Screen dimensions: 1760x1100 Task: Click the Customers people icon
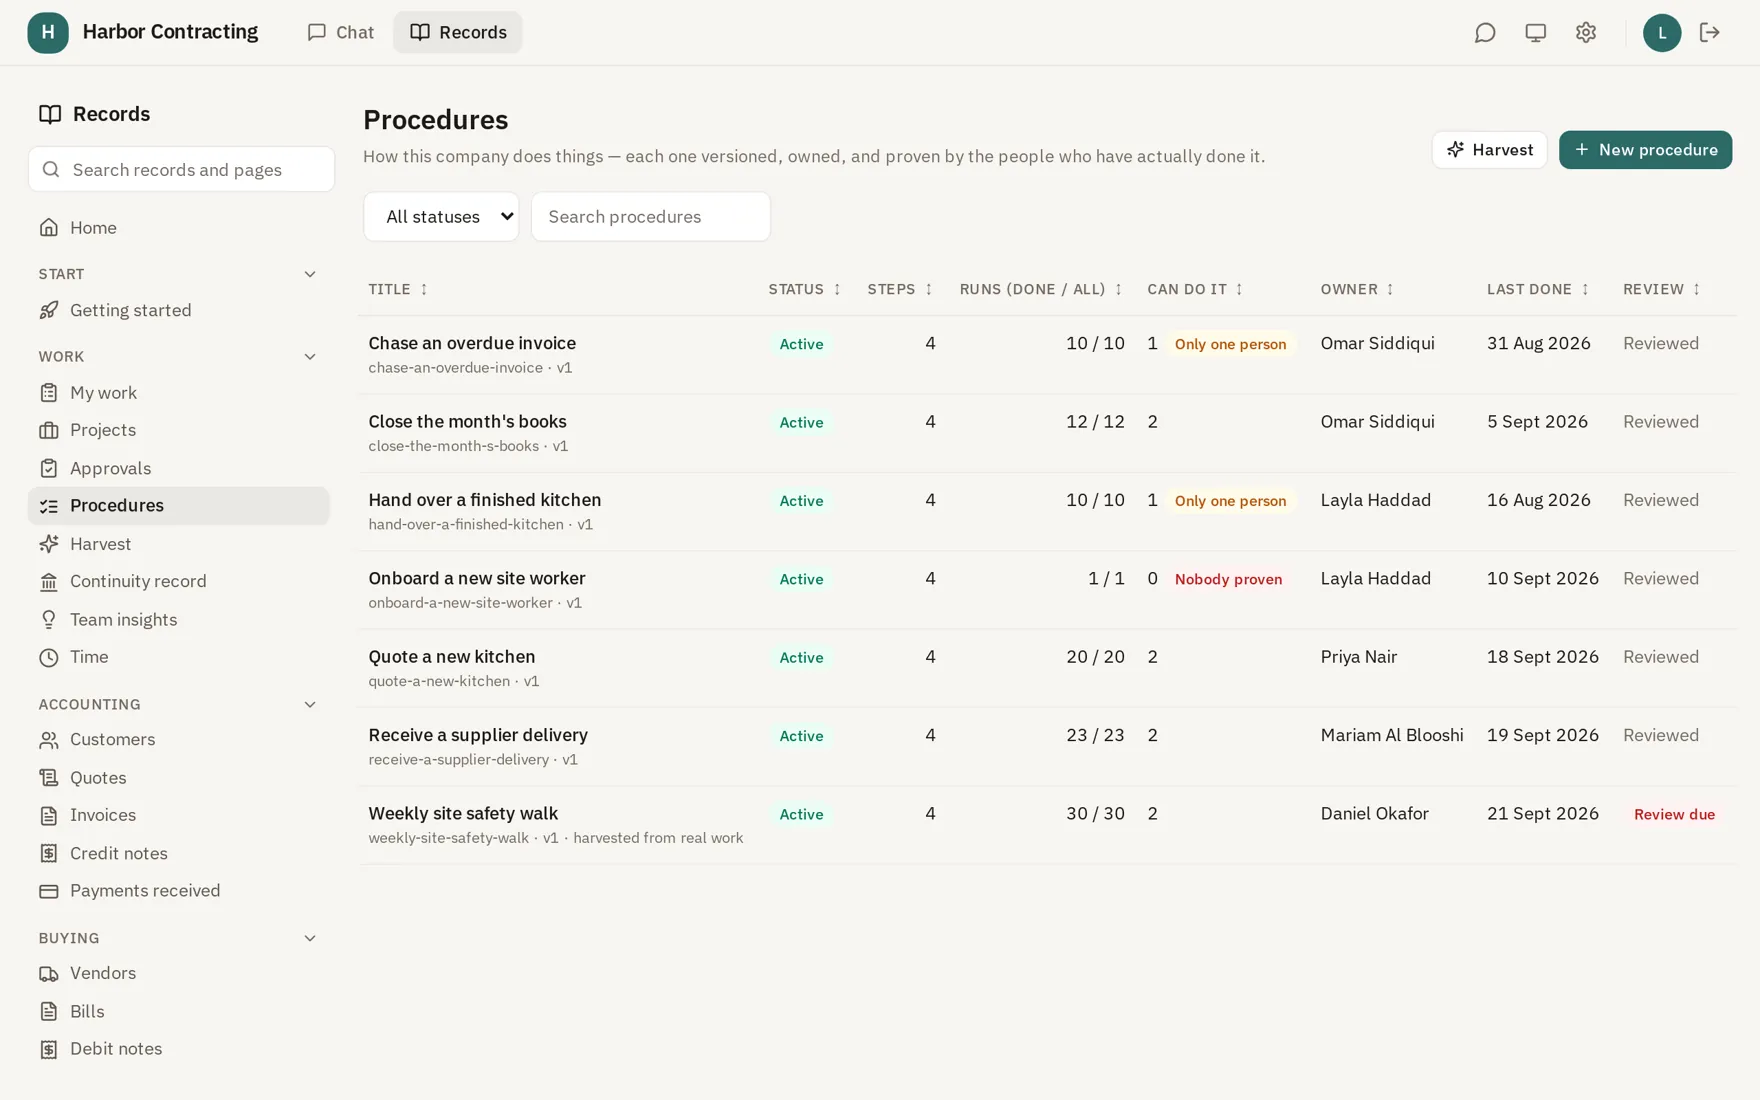click(x=49, y=739)
